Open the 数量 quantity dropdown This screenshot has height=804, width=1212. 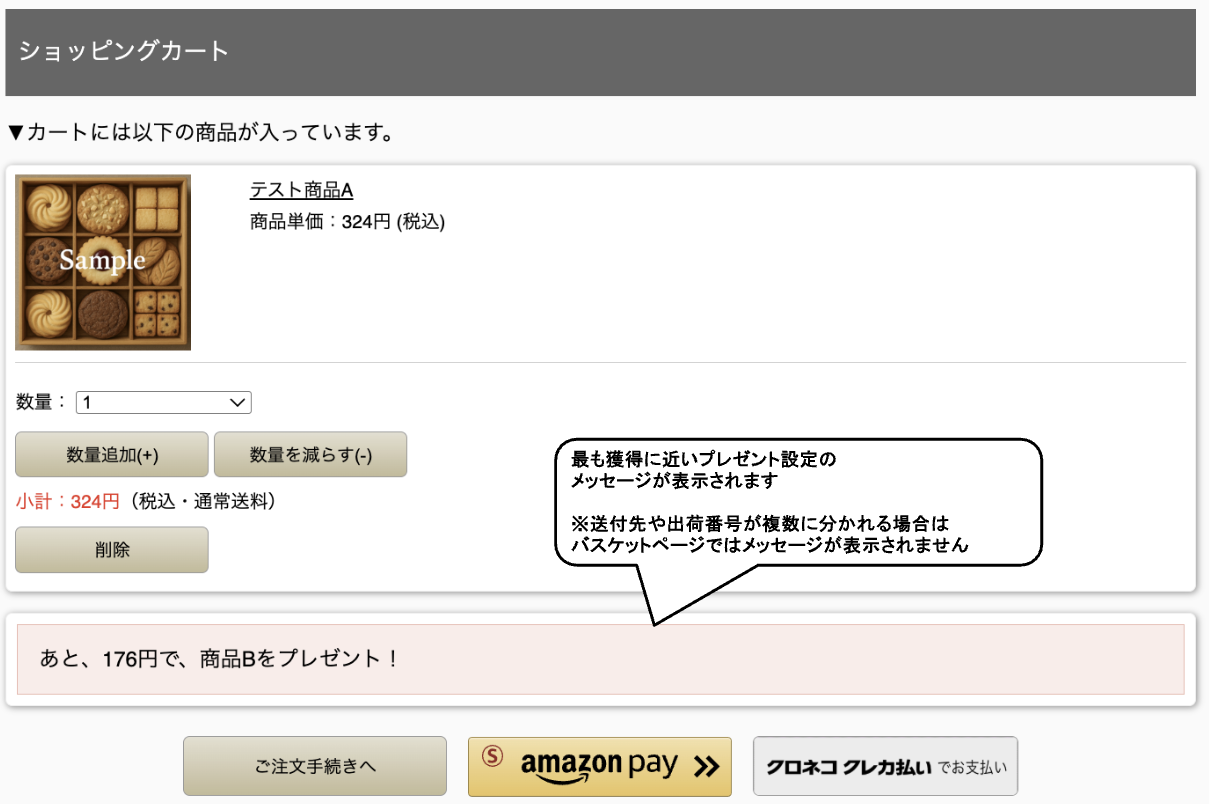click(x=163, y=402)
